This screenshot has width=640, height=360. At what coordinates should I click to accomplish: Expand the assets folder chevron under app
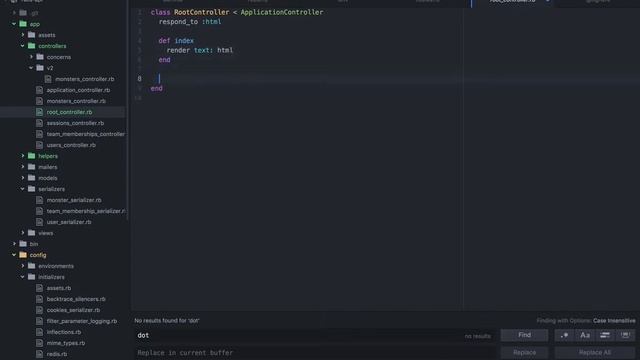(23, 35)
